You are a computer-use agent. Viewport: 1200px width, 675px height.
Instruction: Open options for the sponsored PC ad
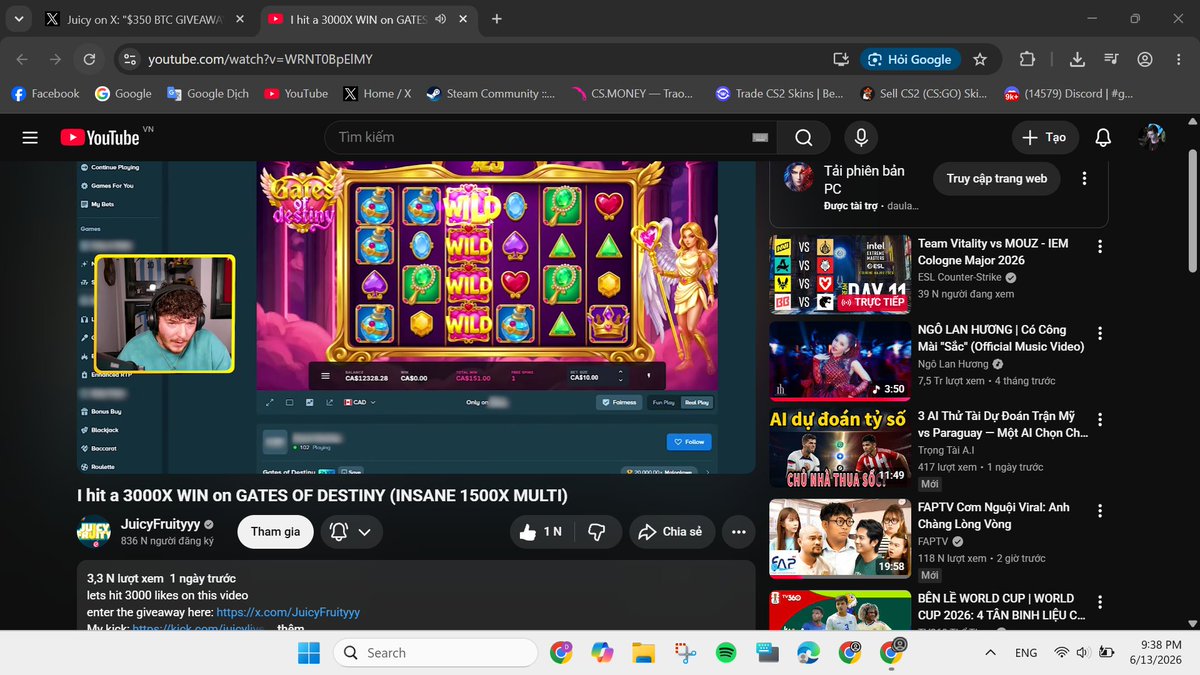pos(1084,179)
